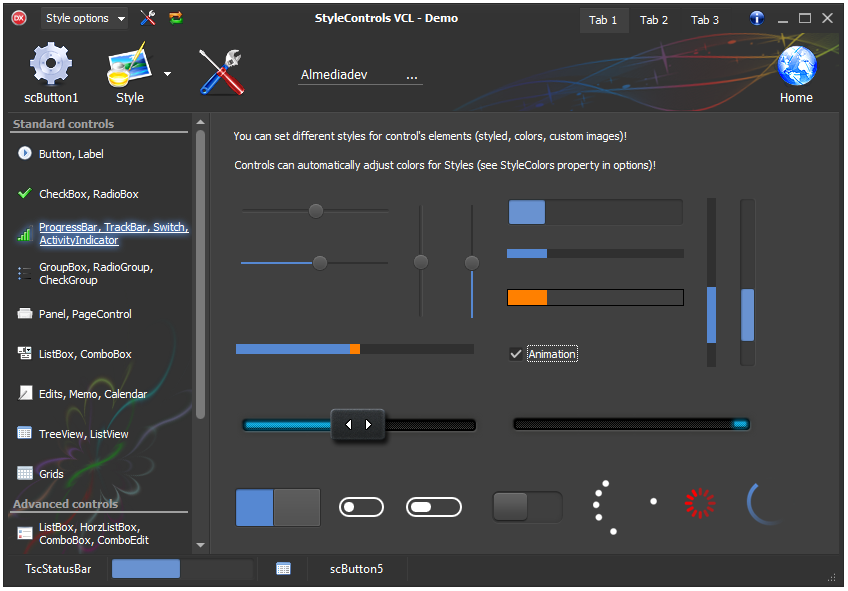Click the status bar table icon
Screen dimensions: 848x591
(283, 569)
